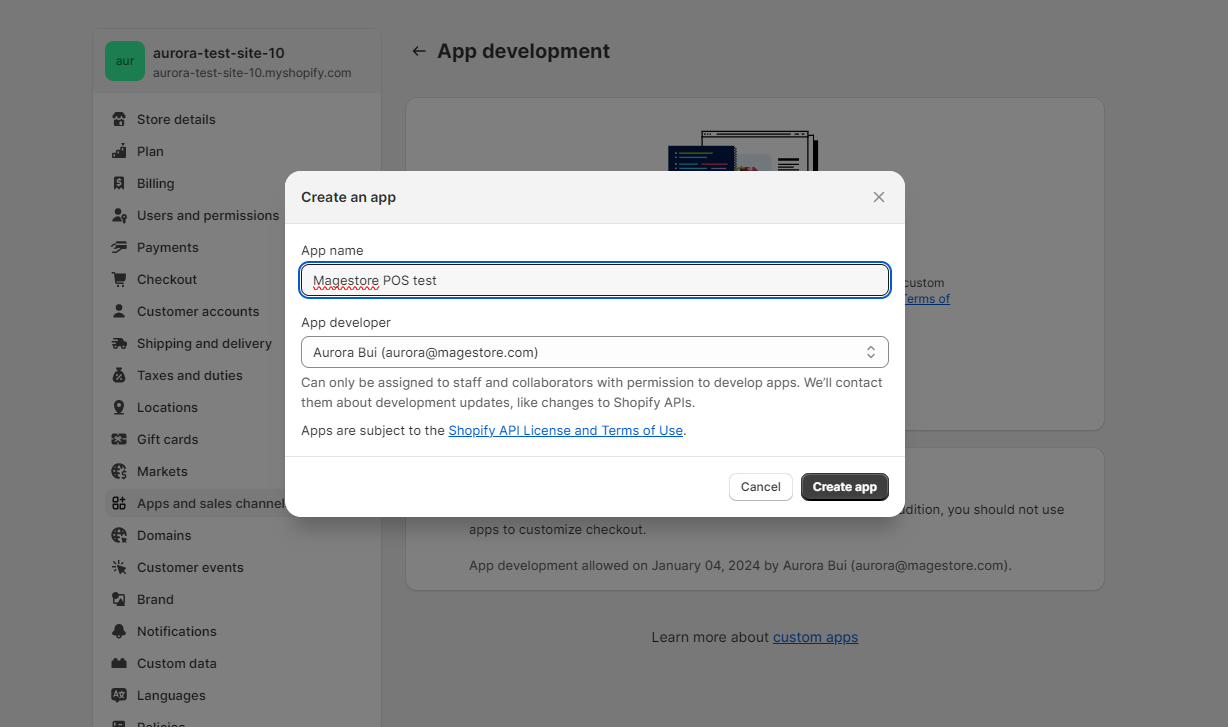Click the Taxes and duties icon
The height and width of the screenshot is (727, 1228).
pos(118,375)
